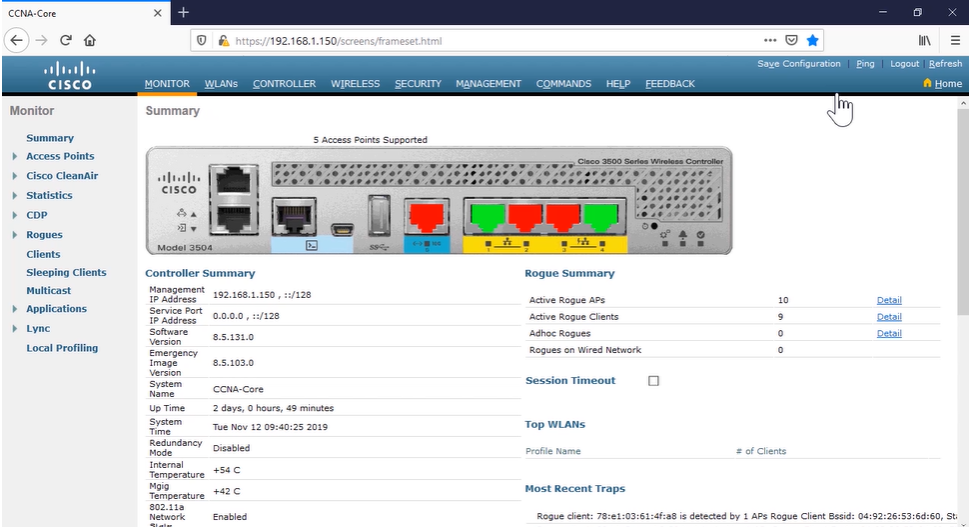Click the Up Time value text

tap(273, 408)
